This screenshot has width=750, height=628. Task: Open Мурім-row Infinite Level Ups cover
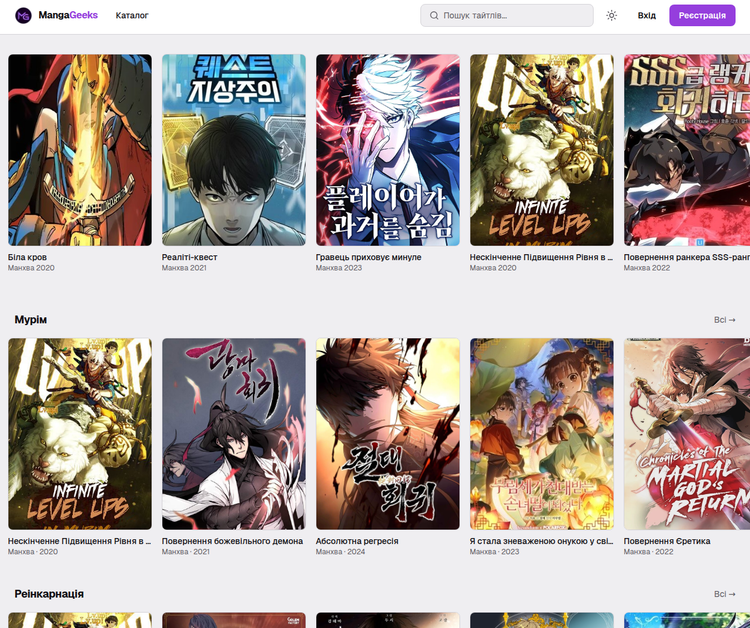pos(80,434)
